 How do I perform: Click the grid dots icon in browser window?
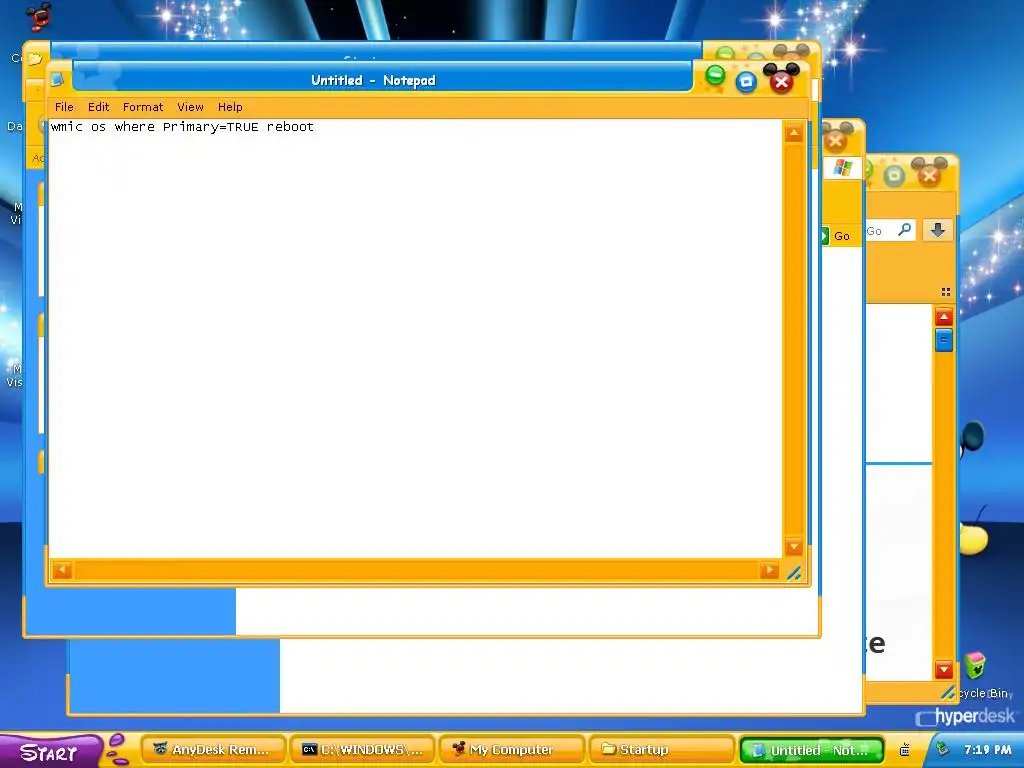(946, 292)
